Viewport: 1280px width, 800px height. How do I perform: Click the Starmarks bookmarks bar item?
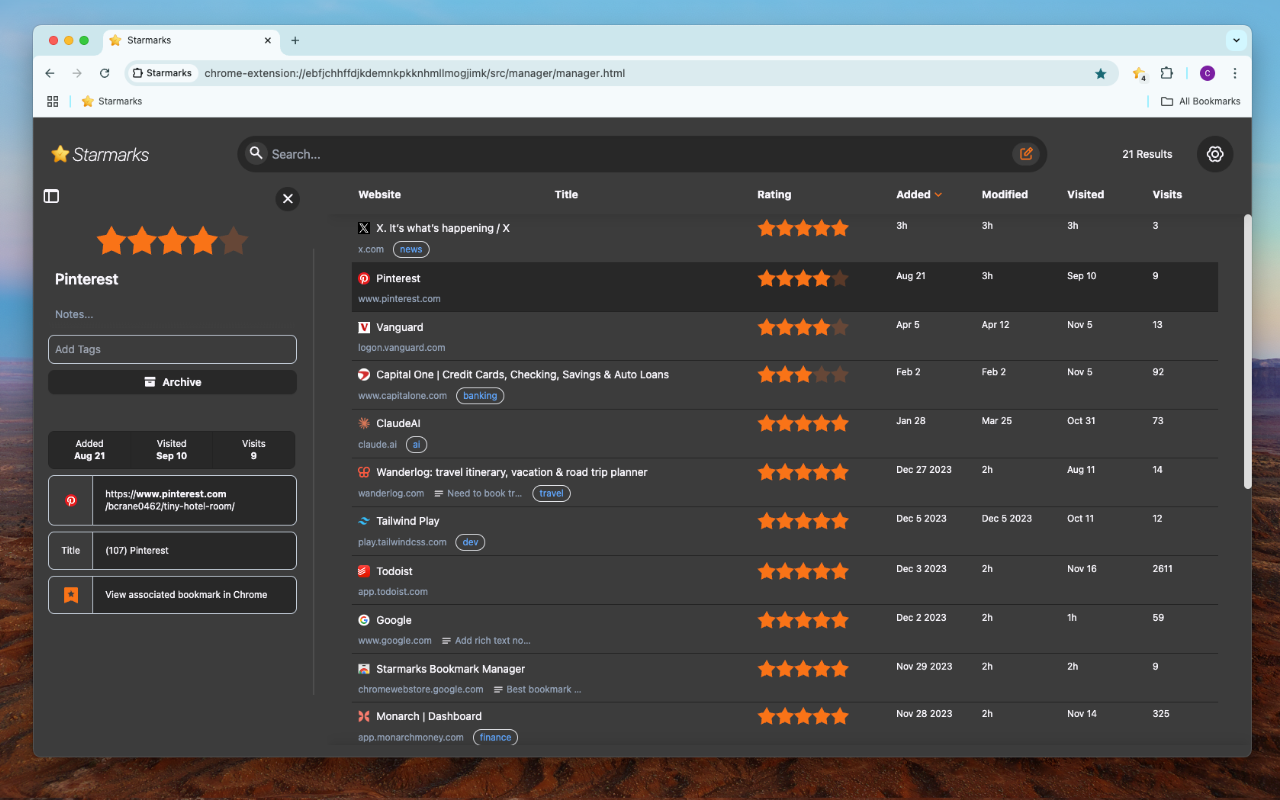click(112, 101)
